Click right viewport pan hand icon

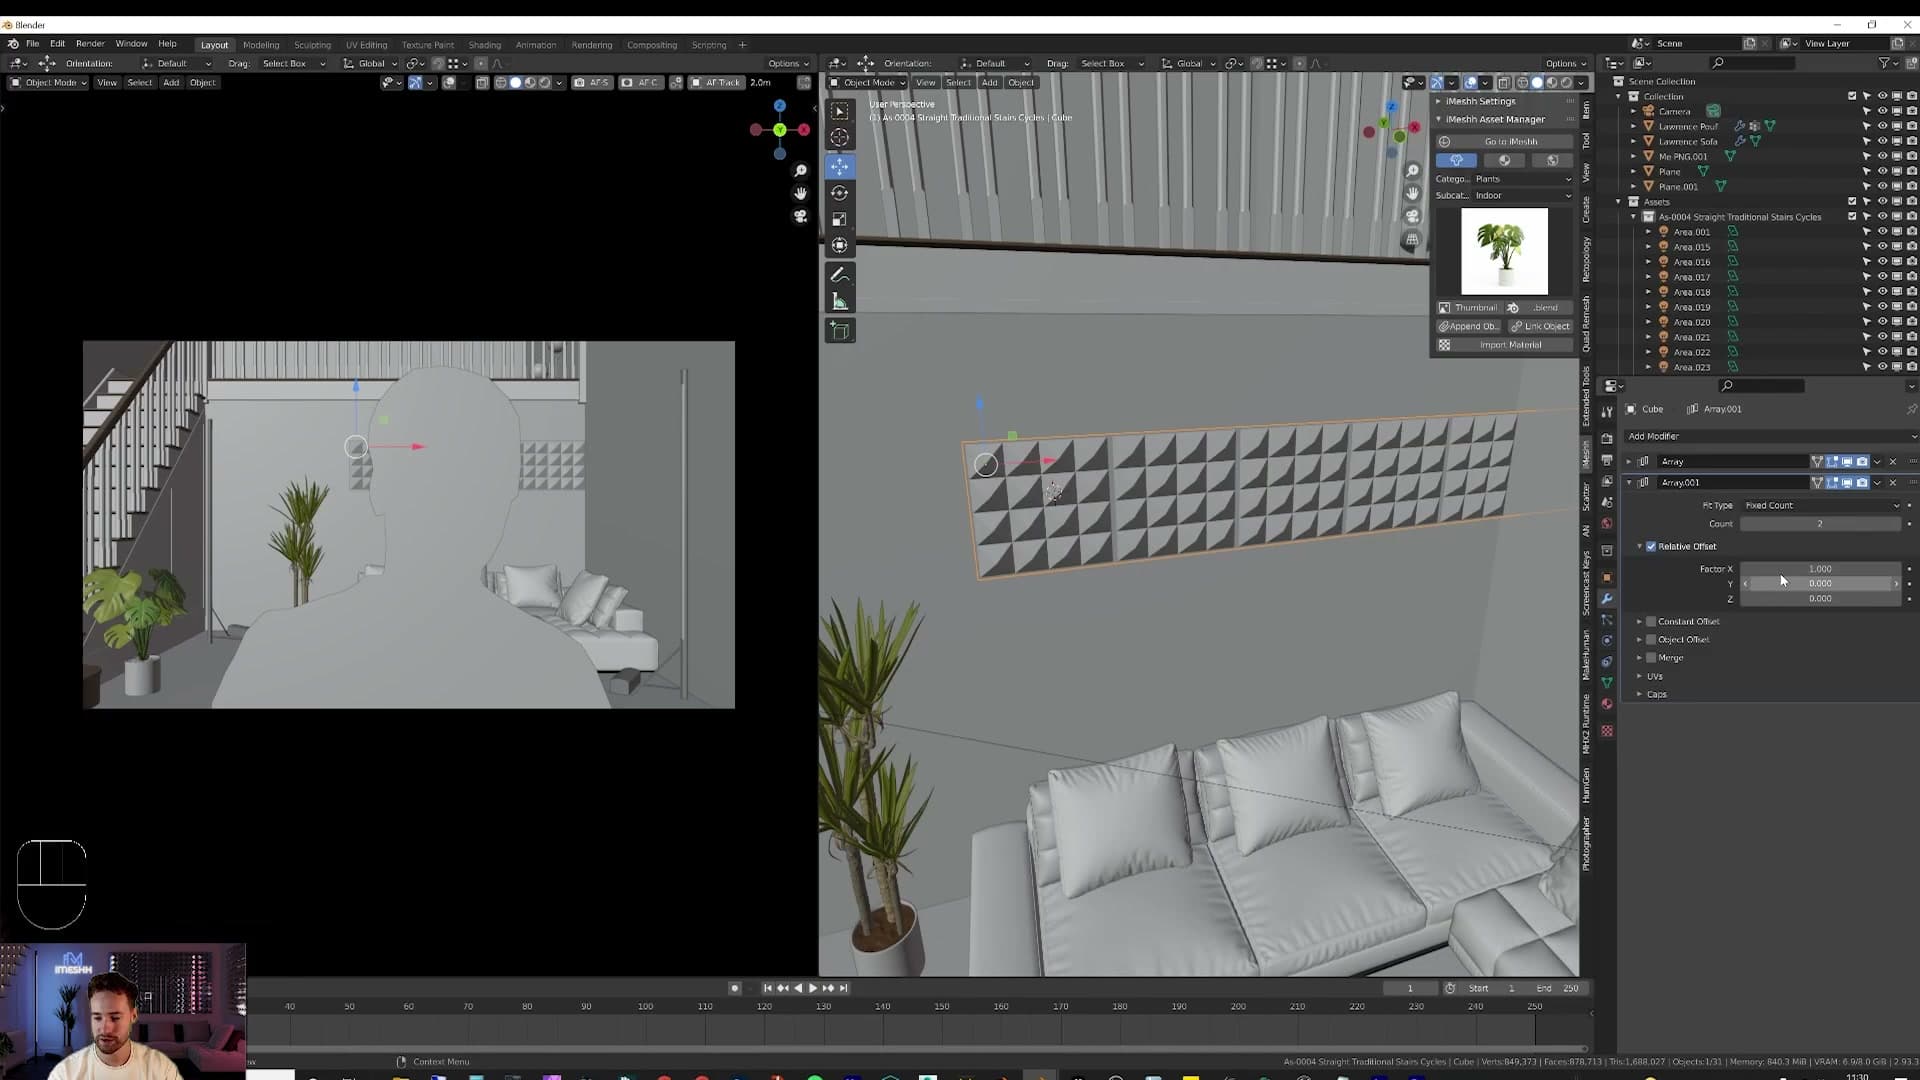pos(1412,193)
